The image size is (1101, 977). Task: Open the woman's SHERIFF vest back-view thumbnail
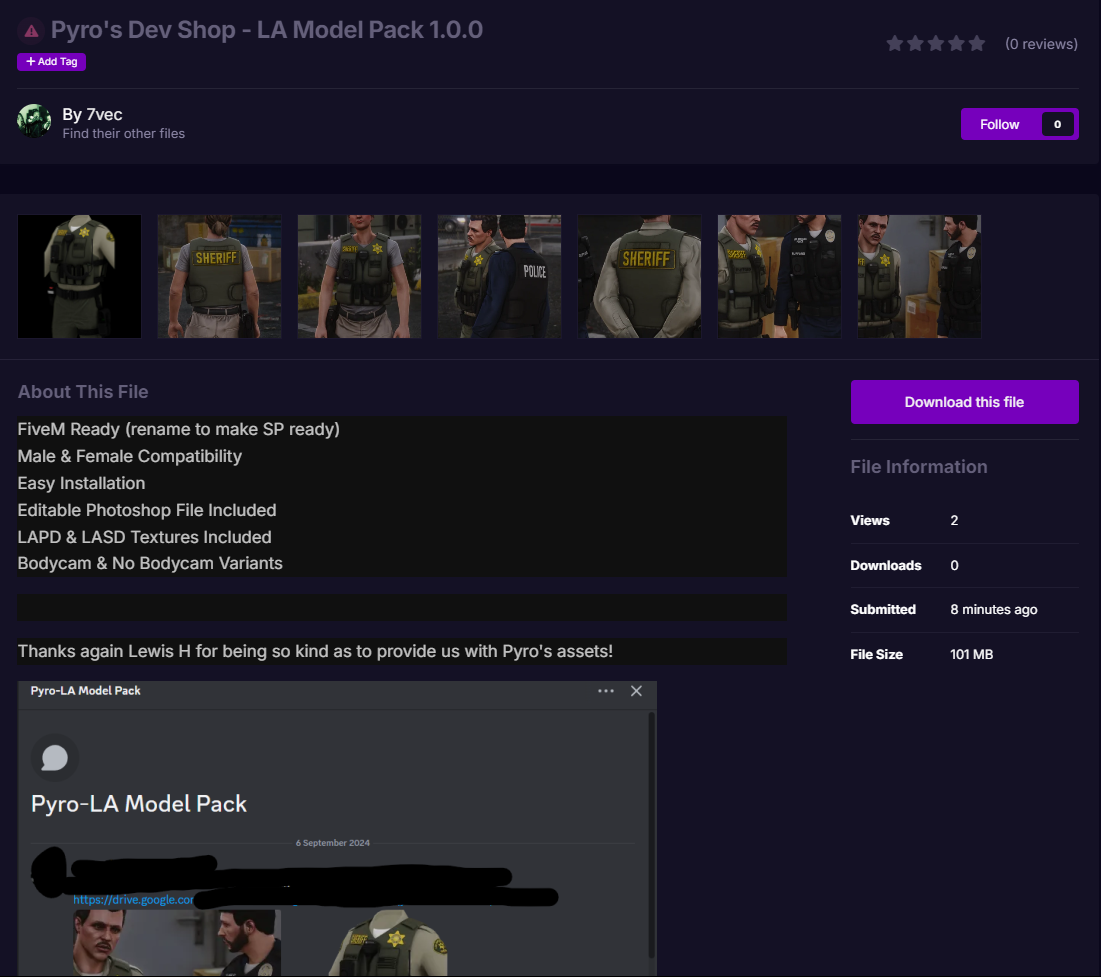[x=219, y=276]
